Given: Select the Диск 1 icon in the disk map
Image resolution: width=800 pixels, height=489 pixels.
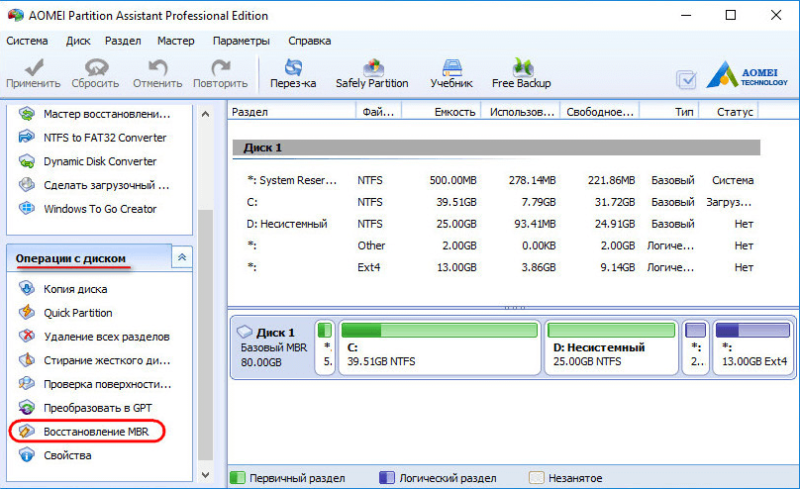Looking at the screenshot, I should click(245, 332).
